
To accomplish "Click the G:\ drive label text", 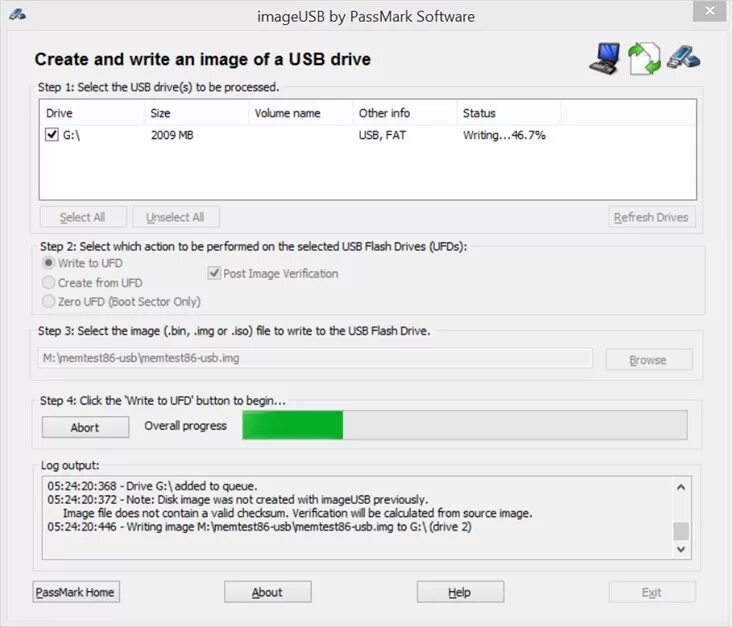I will (x=72, y=135).
